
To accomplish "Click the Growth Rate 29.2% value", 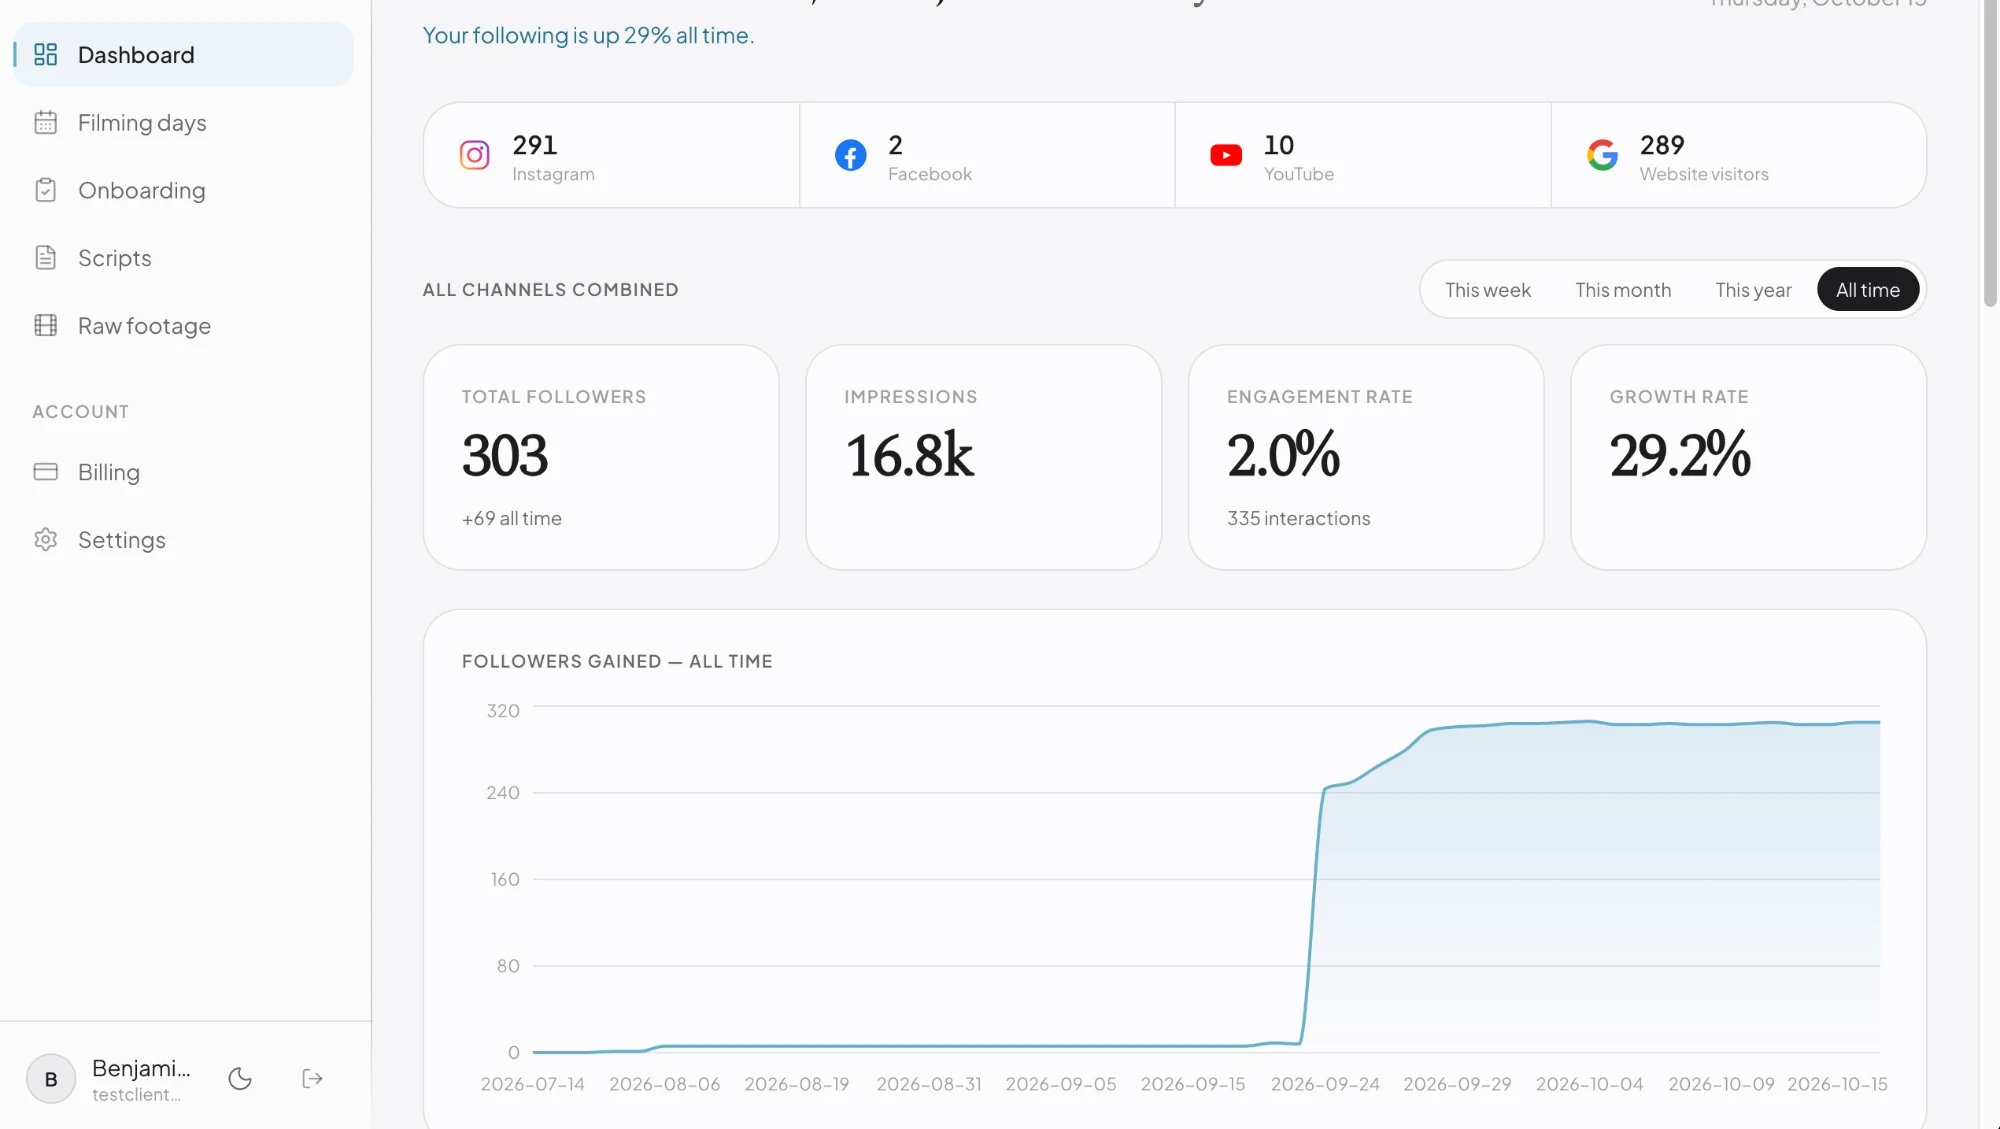I will 1679,455.
